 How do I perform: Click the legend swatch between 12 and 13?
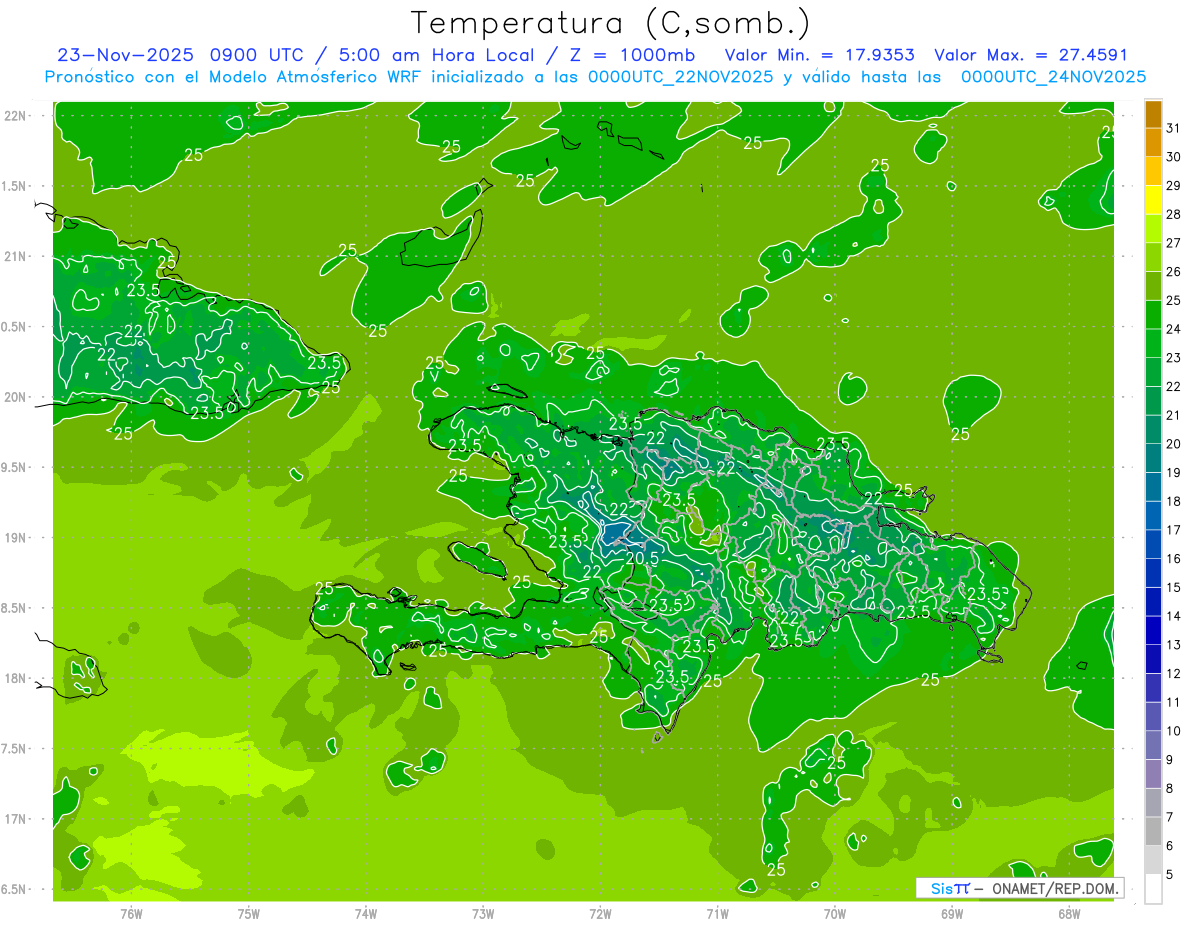pyautogui.click(x=1153, y=659)
